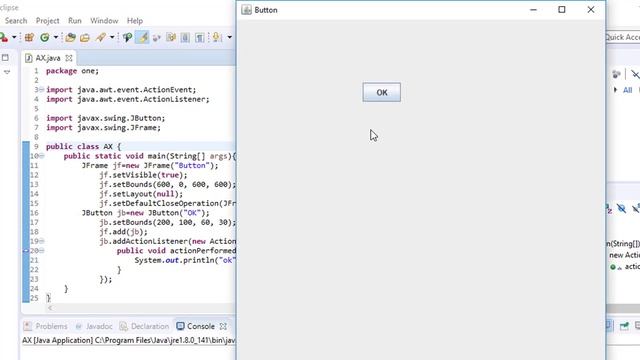This screenshot has height=360, width=640.
Task: Switch to the Declaration tab
Action: pos(144,326)
